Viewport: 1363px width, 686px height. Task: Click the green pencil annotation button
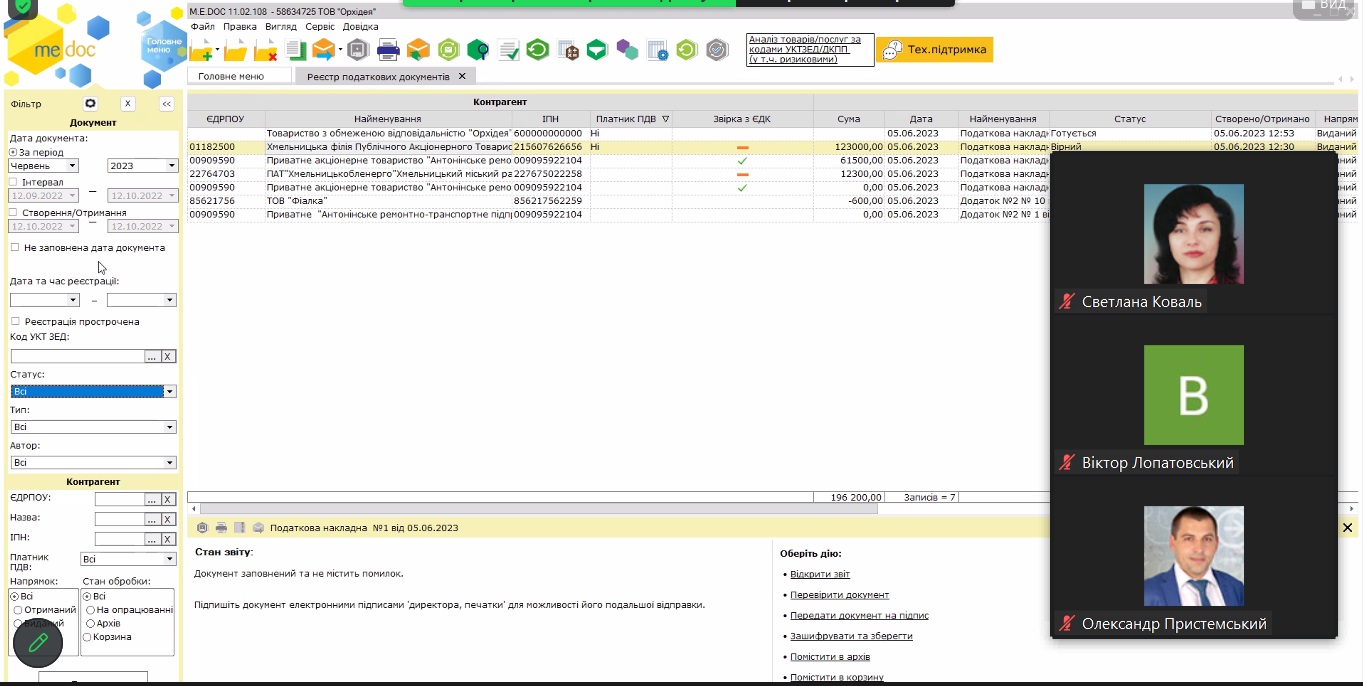(x=38, y=641)
